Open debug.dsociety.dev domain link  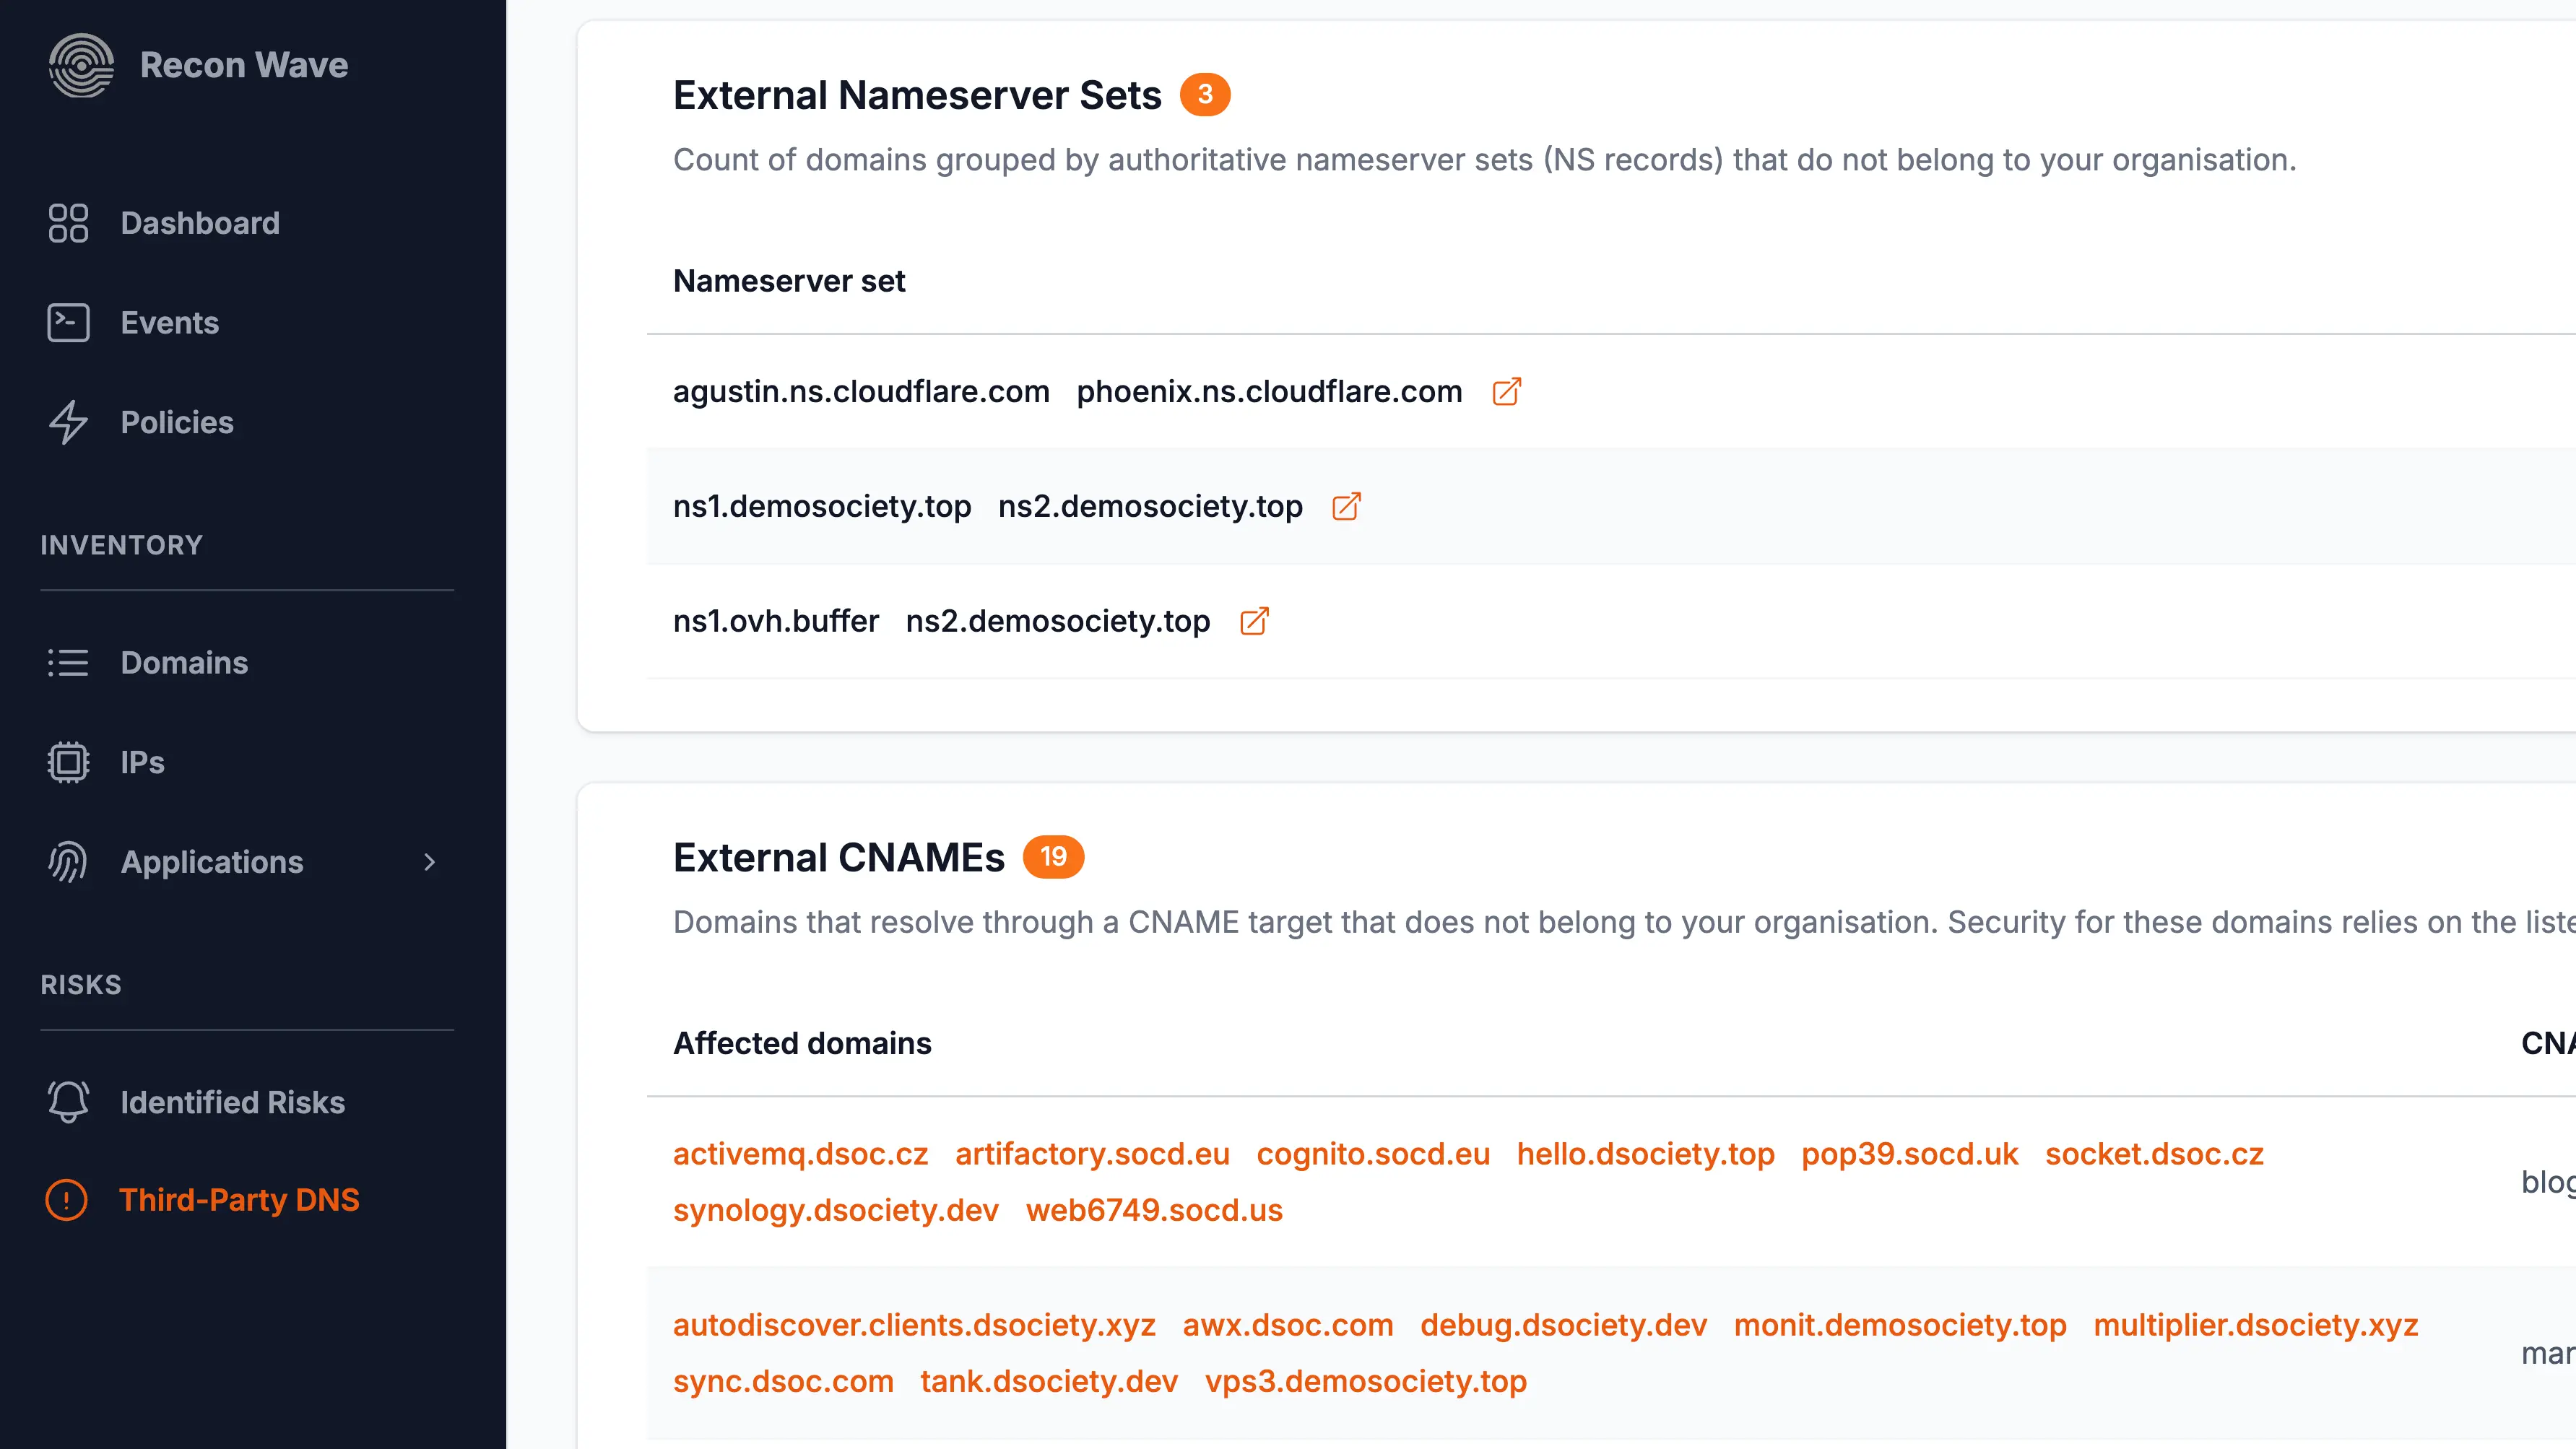point(1563,1325)
